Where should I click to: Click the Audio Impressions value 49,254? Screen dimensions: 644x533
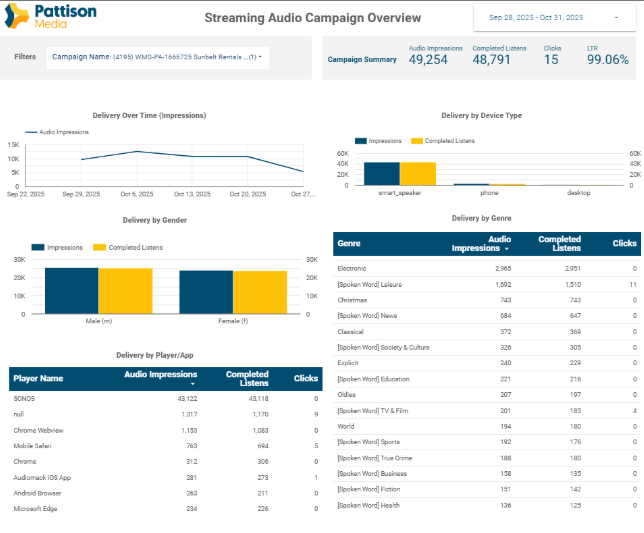[x=428, y=60]
